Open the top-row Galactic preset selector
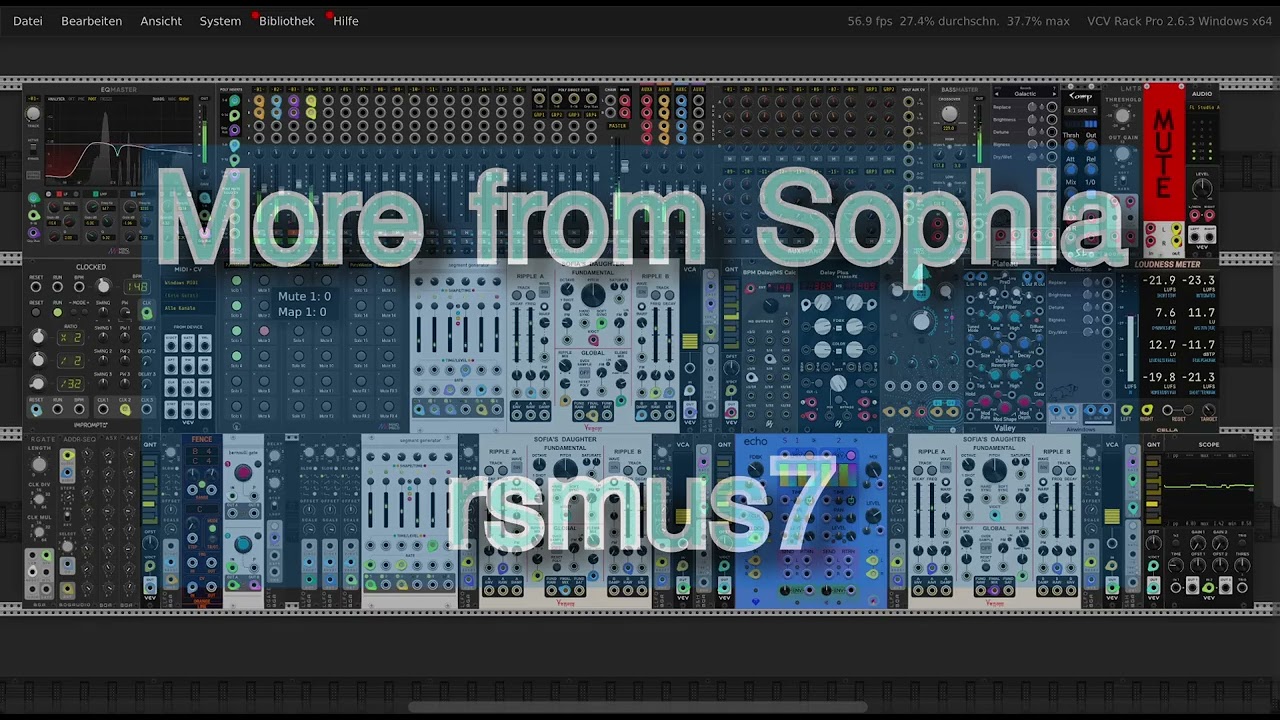Viewport: 1280px width, 720px height. click(x=1025, y=94)
